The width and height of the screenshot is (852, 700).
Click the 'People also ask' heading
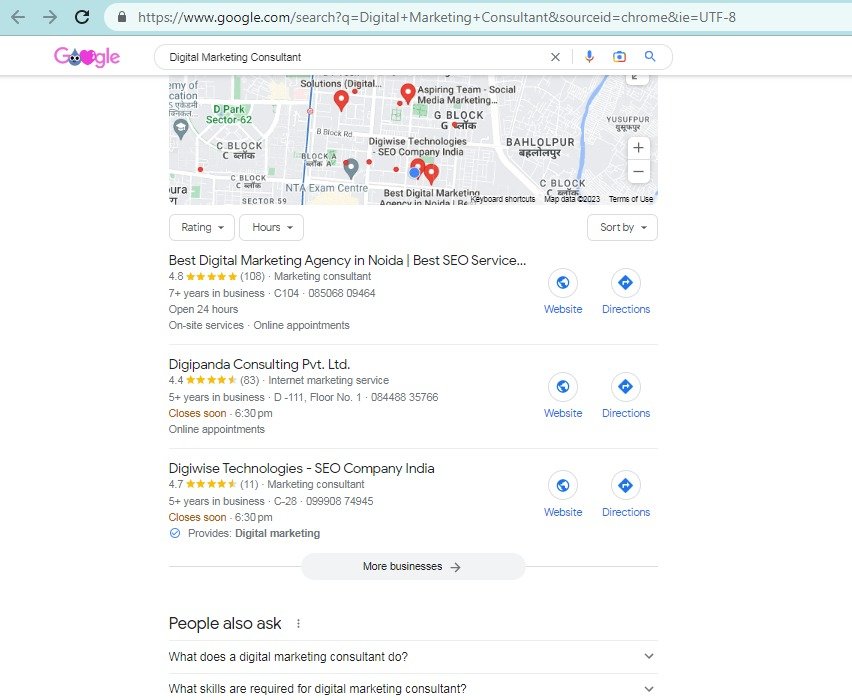click(x=225, y=623)
